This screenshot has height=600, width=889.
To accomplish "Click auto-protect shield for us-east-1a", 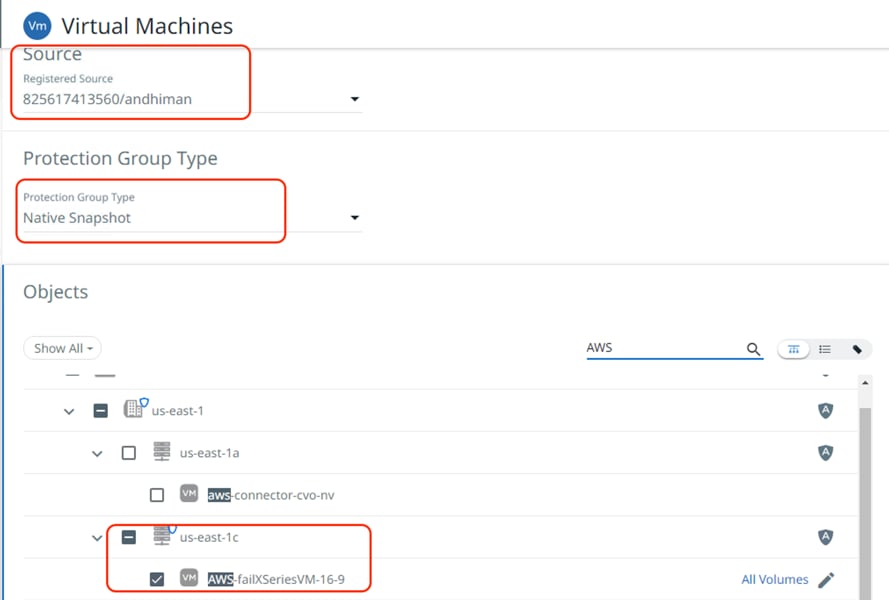I will click(x=826, y=453).
